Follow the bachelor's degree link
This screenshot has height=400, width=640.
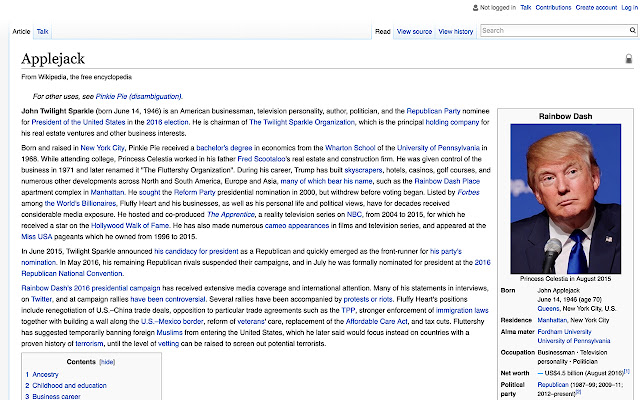point(224,148)
